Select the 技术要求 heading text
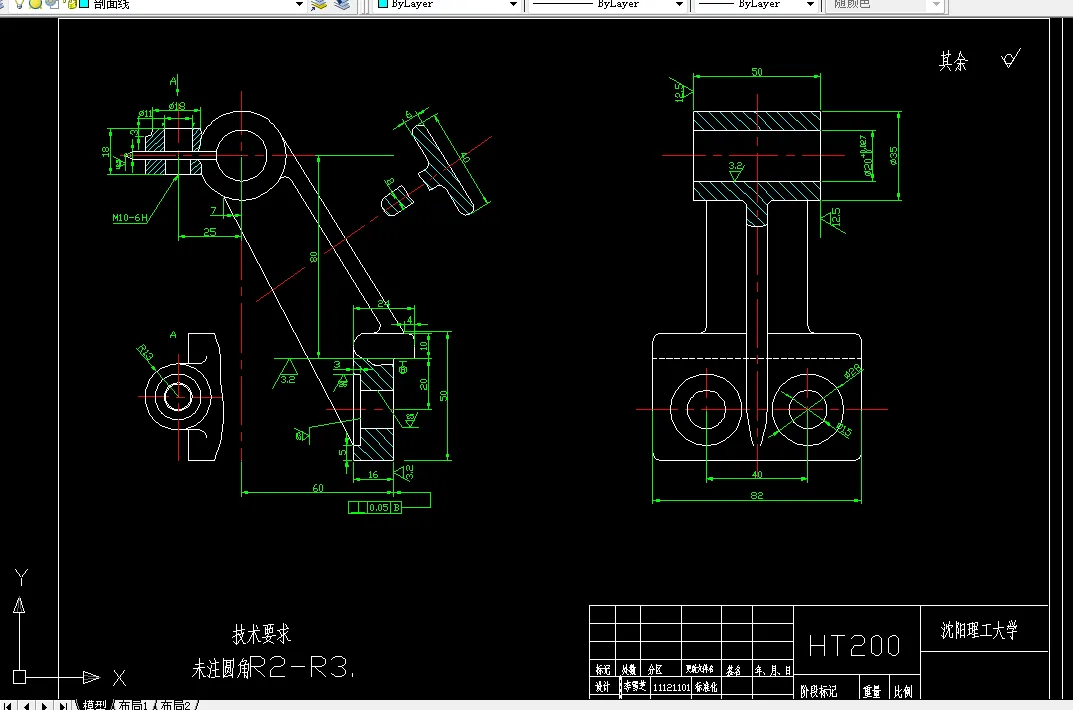This screenshot has height=710, width=1073. [x=261, y=634]
